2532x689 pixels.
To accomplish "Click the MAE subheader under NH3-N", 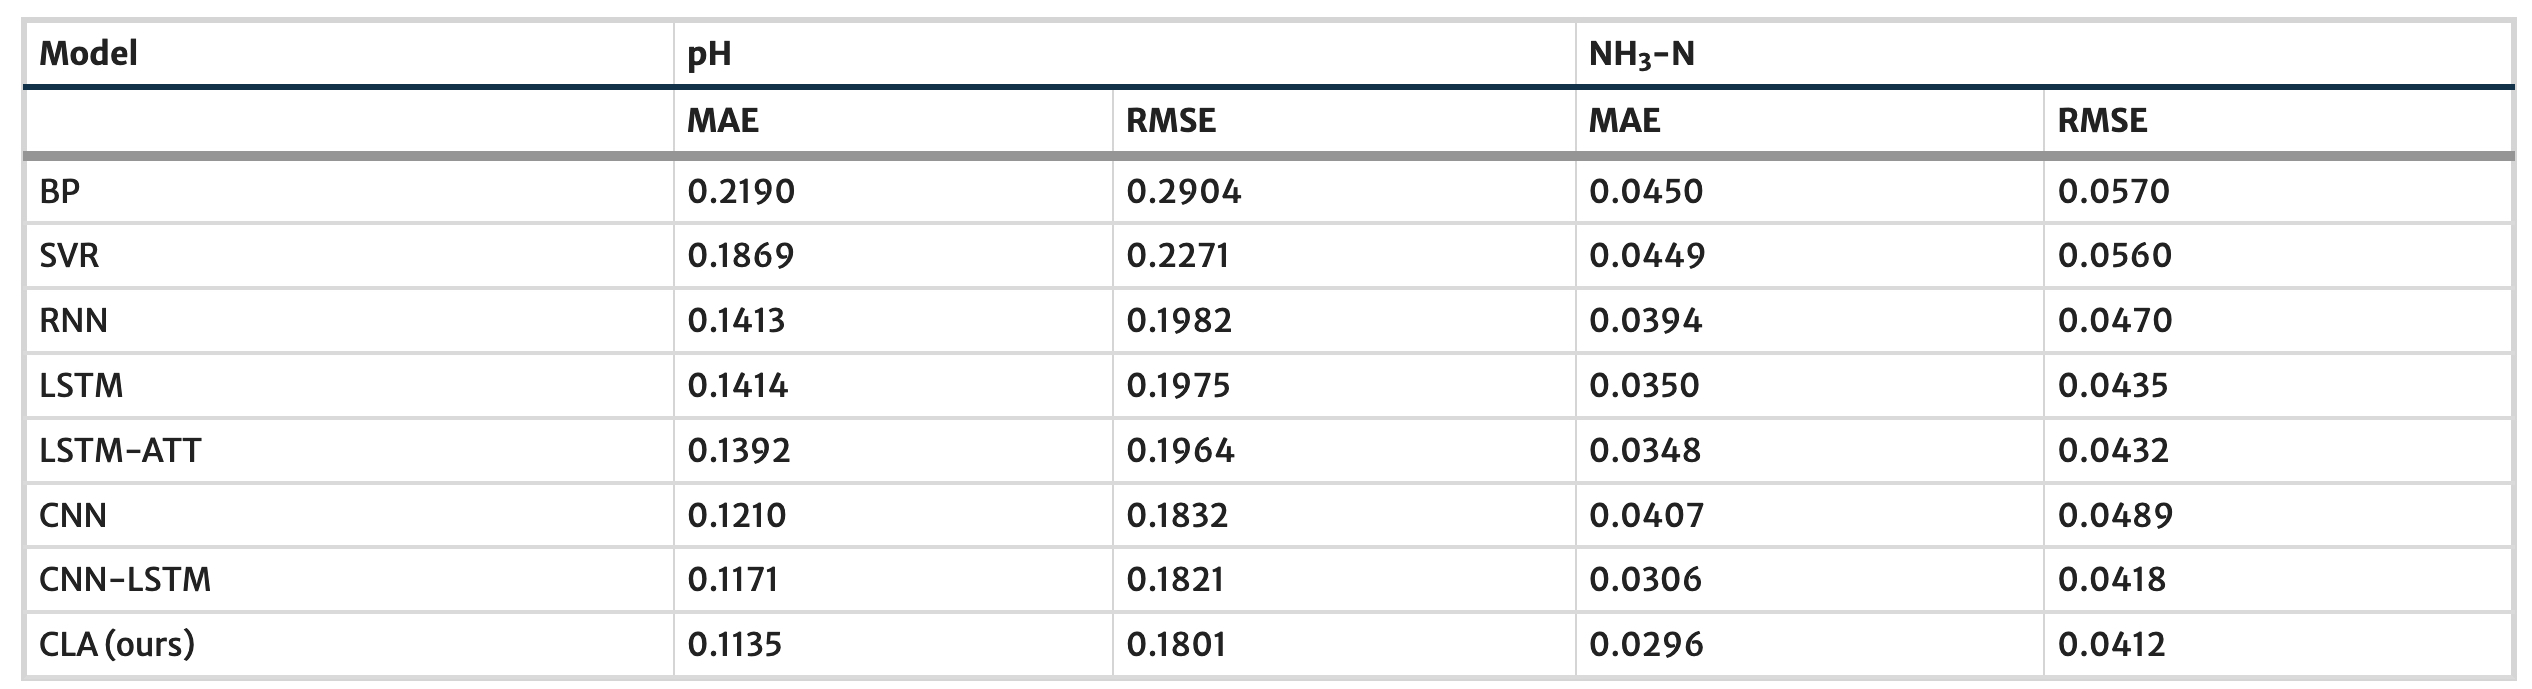I will tap(1625, 121).
